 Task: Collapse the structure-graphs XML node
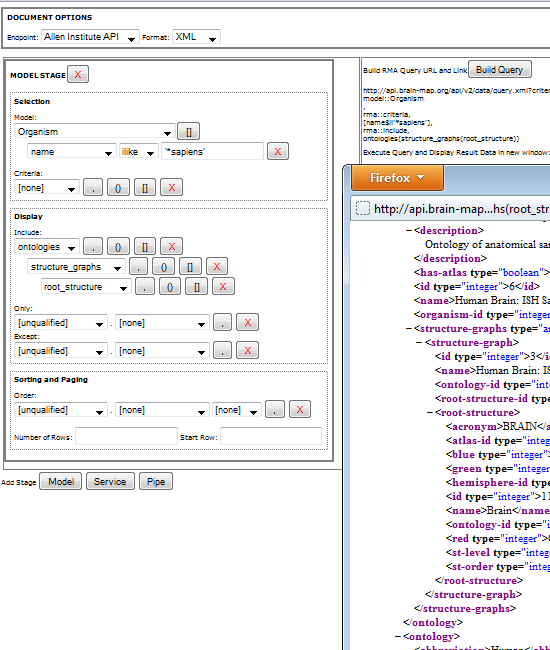[x=409, y=329]
